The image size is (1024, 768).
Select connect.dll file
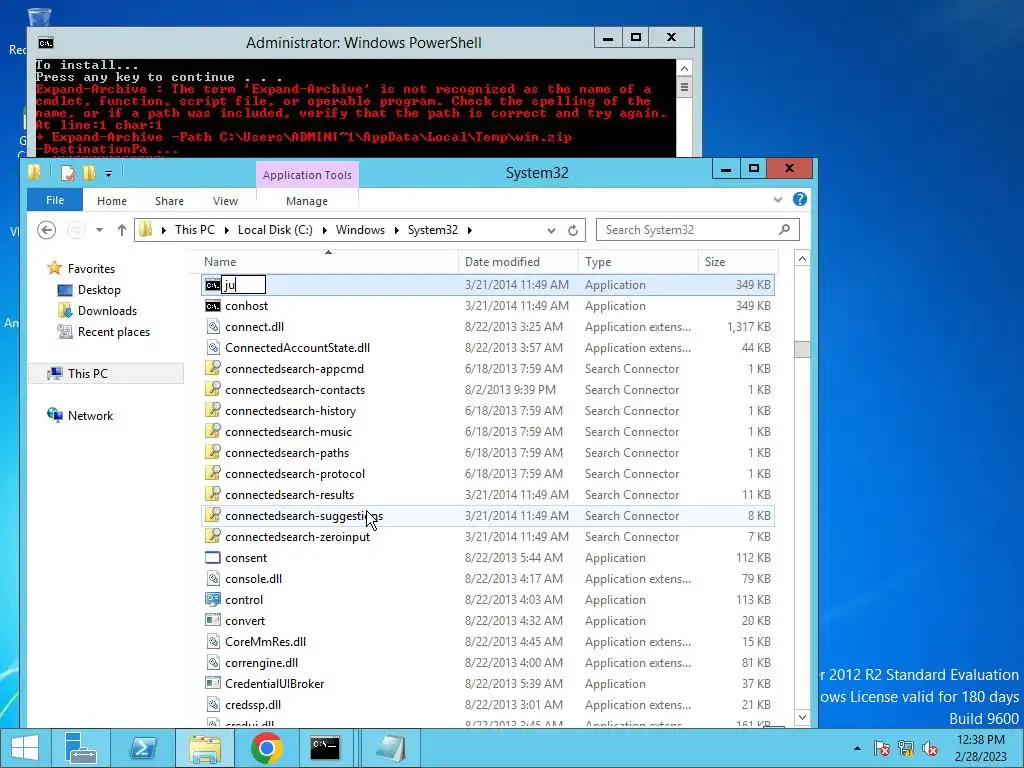(488, 327)
